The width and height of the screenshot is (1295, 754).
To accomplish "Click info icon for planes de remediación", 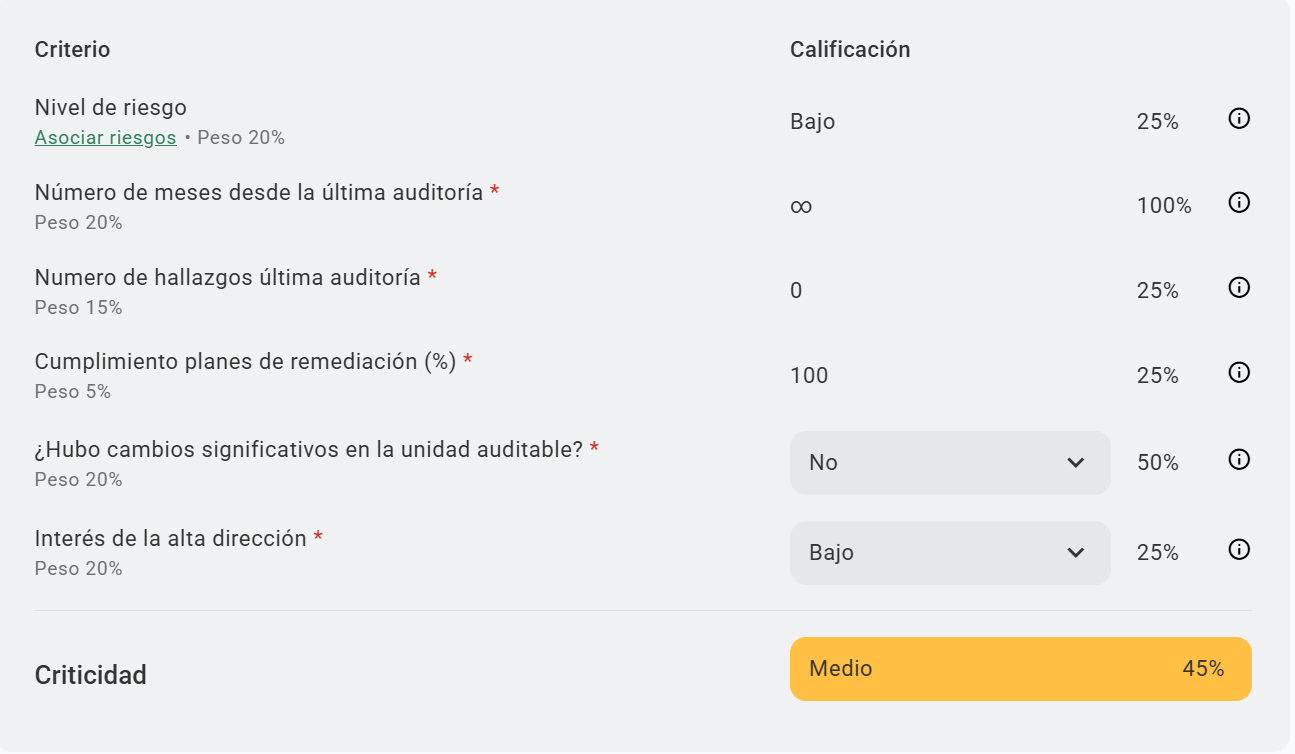I will click(1239, 373).
